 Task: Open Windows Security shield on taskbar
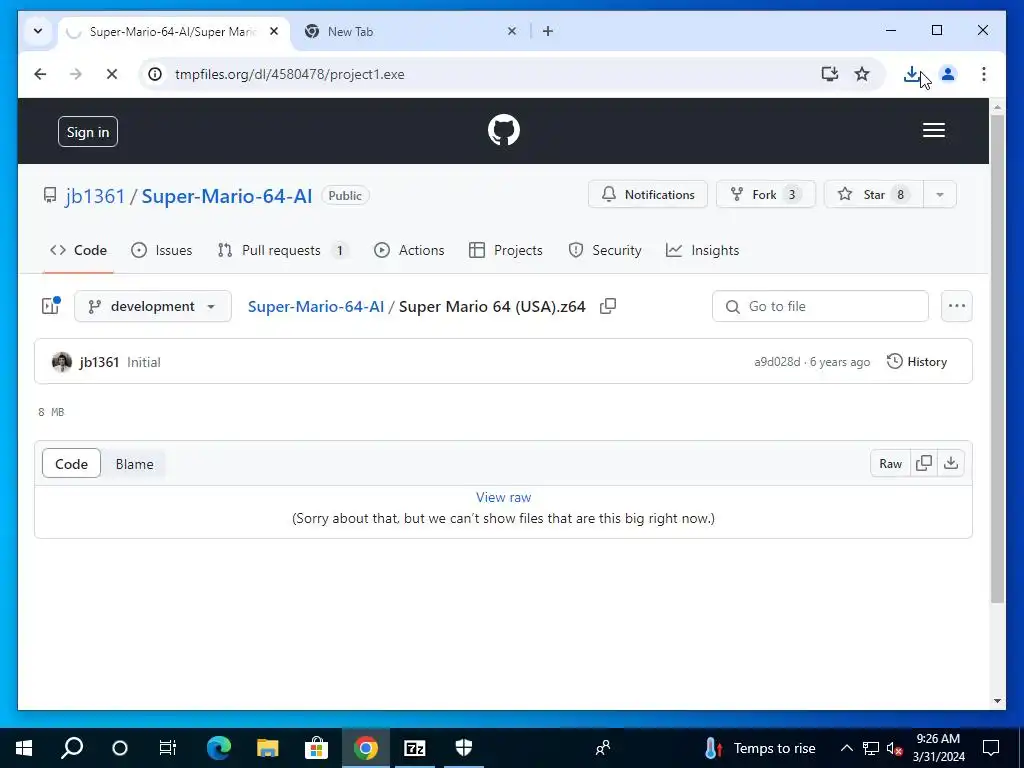[x=464, y=748]
